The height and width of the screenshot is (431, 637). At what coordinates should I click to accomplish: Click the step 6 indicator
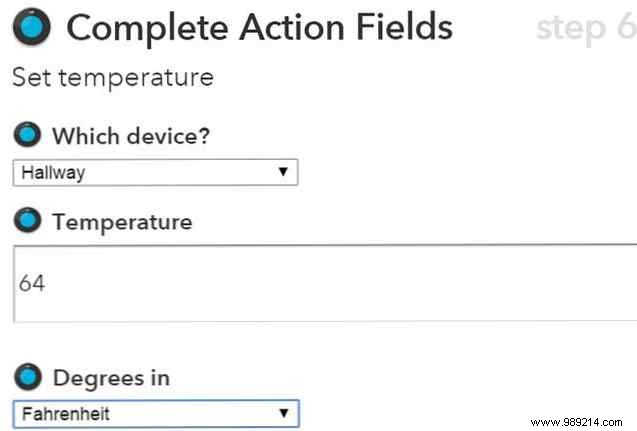pyautogui.click(x=585, y=28)
